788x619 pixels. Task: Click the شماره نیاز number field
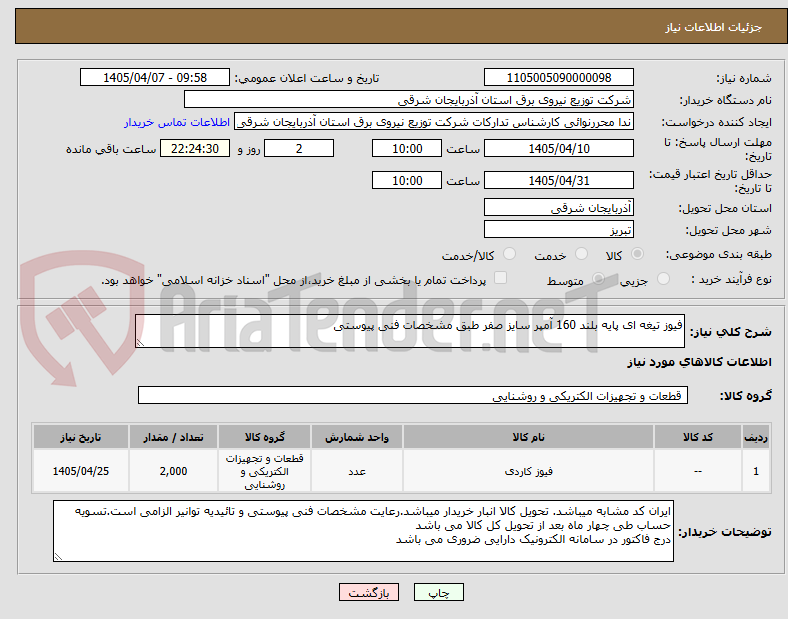click(x=558, y=77)
